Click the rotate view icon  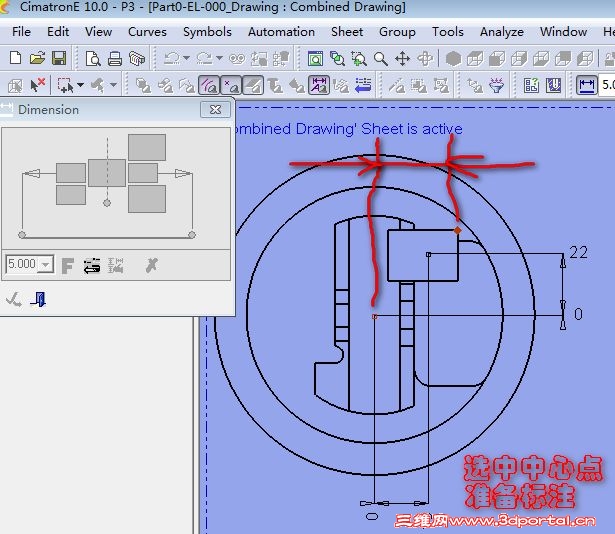click(425, 59)
